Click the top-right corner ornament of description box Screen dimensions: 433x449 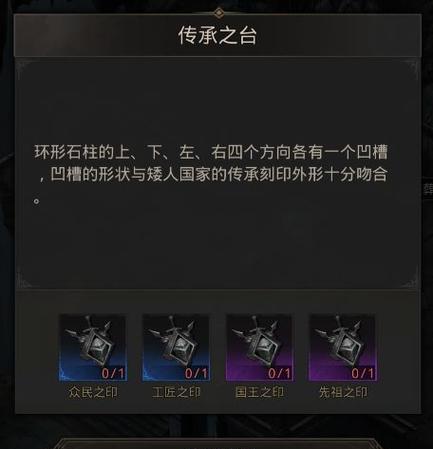coord(411,69)
